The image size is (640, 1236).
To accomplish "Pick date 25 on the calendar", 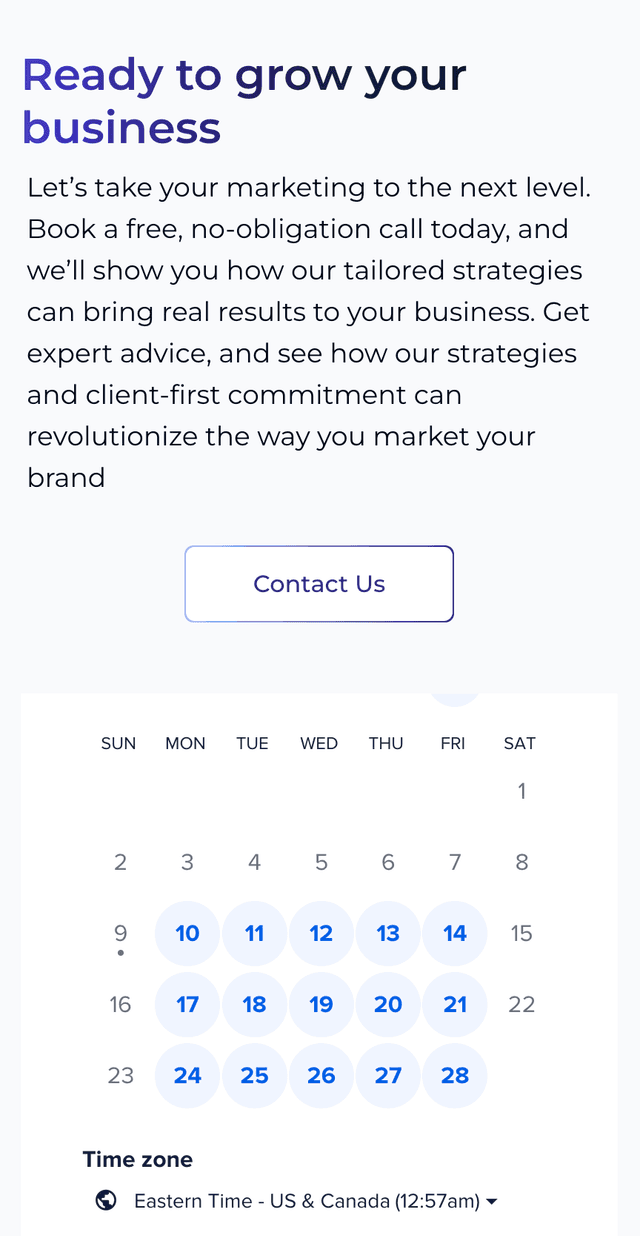I will click(254, 1075).
